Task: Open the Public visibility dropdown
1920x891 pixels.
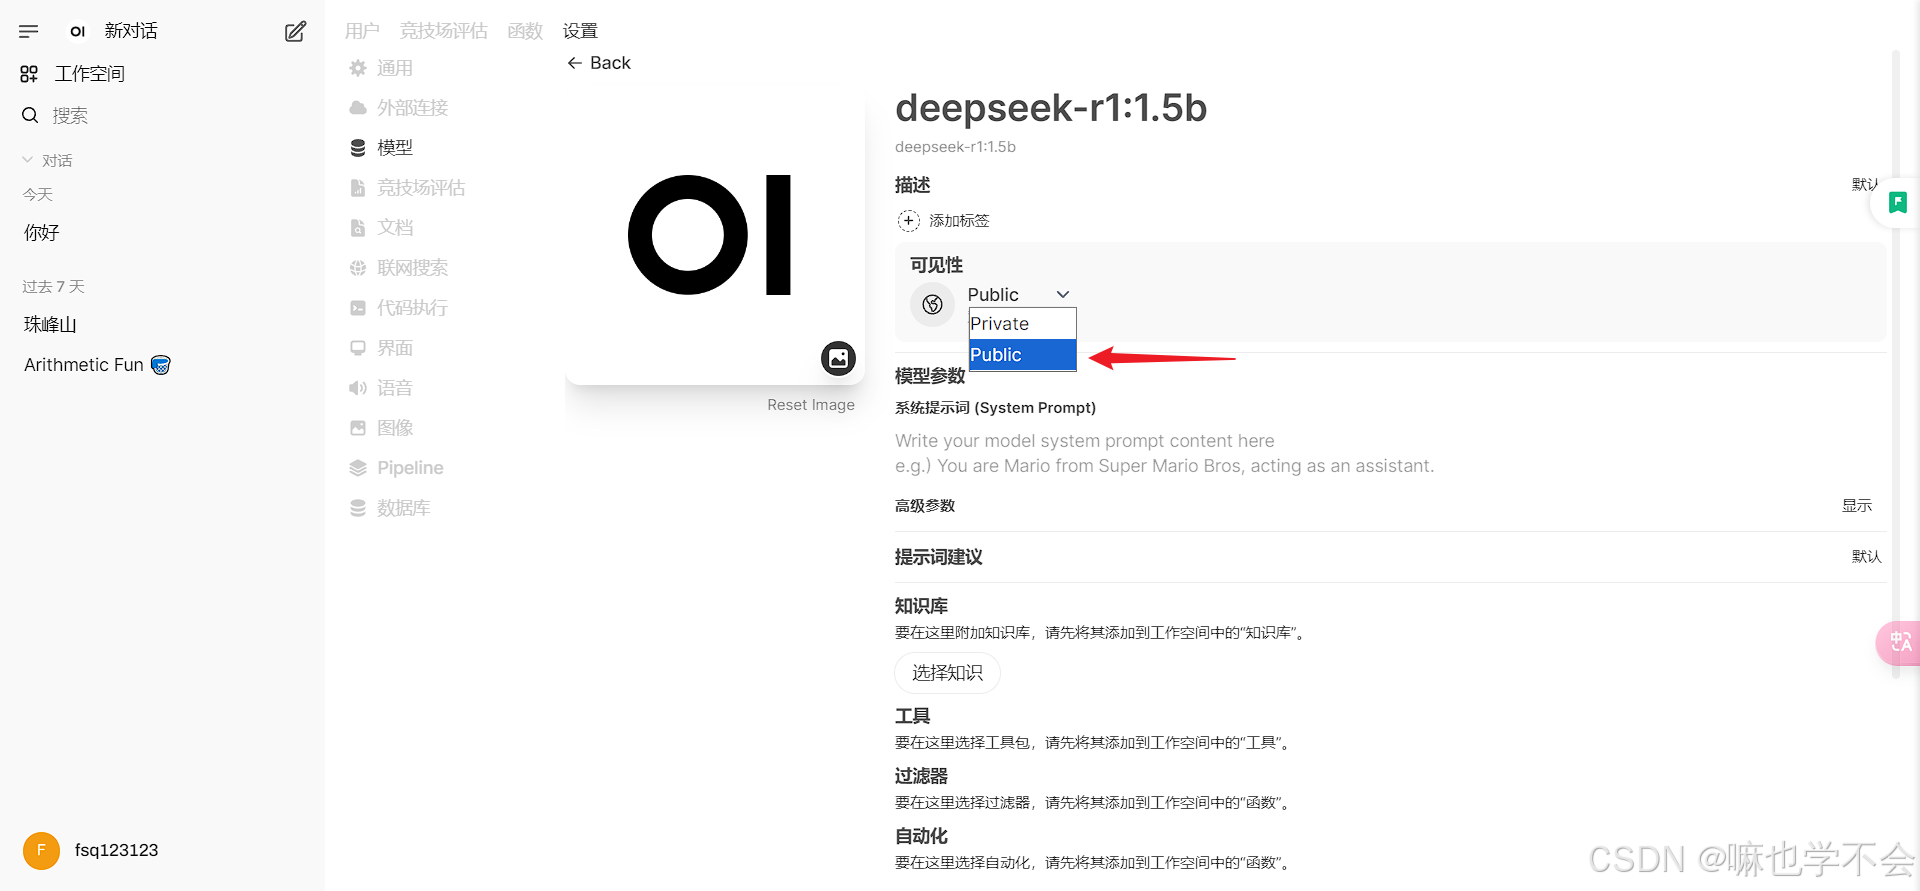Action: point(1018,294)
